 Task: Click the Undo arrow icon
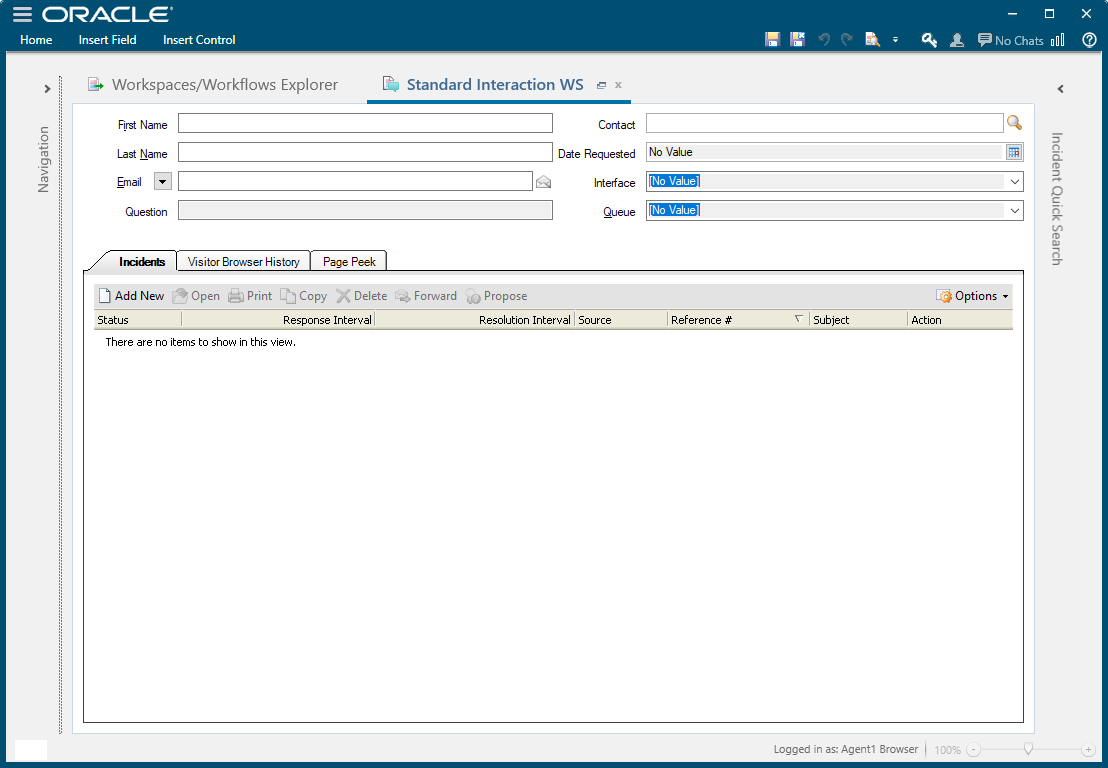pyautogui.click(x=823, y=40)
